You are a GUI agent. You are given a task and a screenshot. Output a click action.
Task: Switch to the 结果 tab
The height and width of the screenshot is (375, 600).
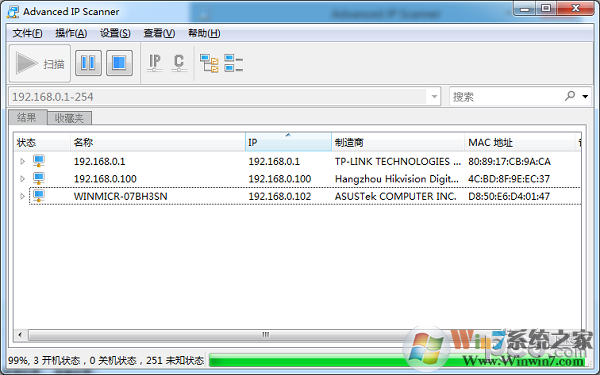pyautogui.click(x=28, y=117)
